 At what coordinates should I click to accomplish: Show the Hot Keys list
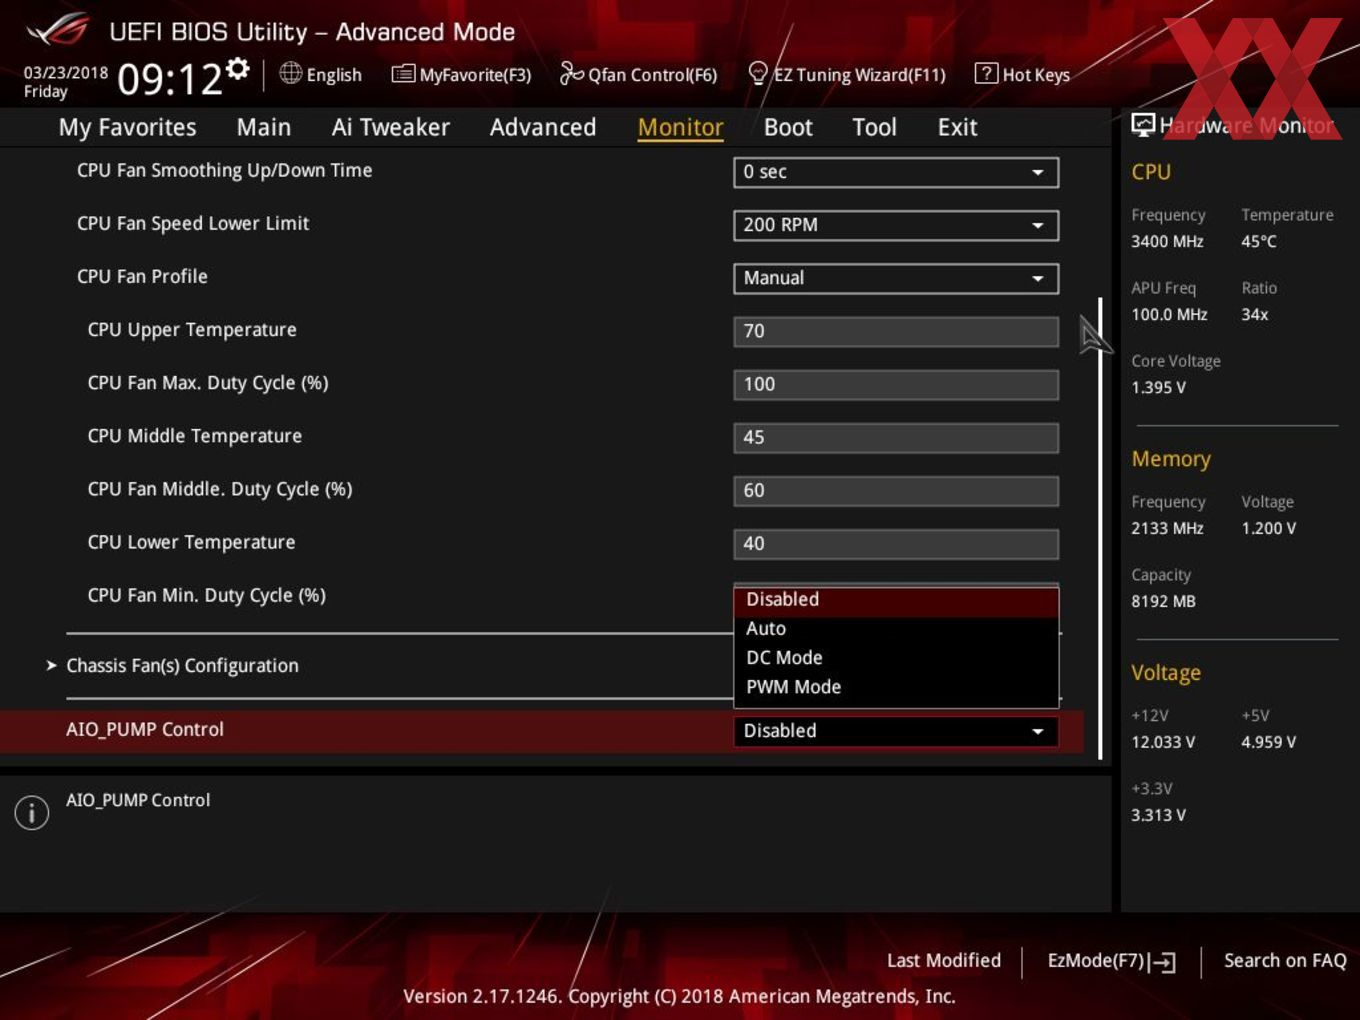pos(1022,74)
